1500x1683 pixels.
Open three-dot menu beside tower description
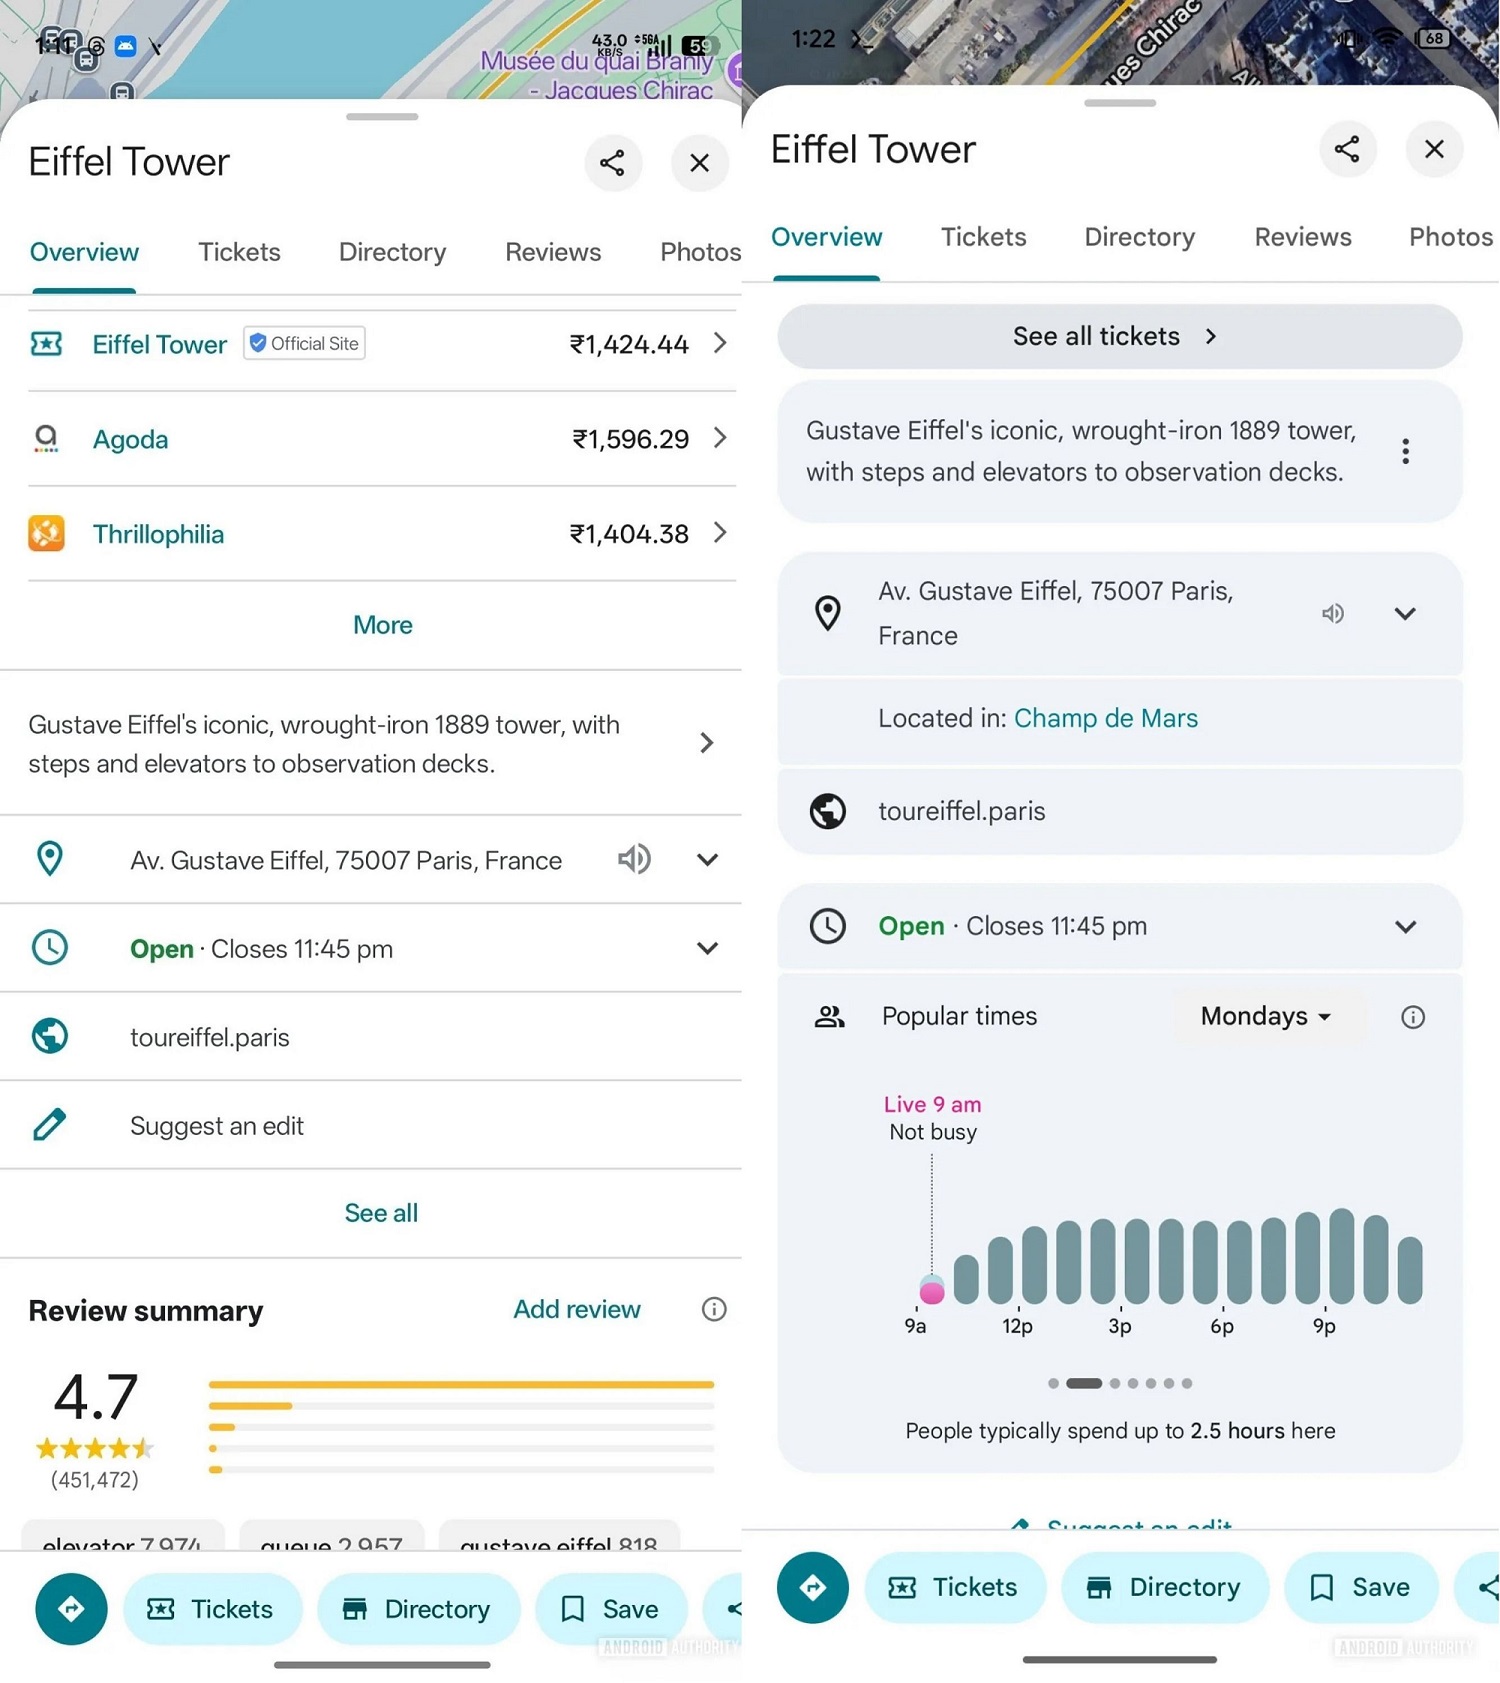coord(1405,451)
